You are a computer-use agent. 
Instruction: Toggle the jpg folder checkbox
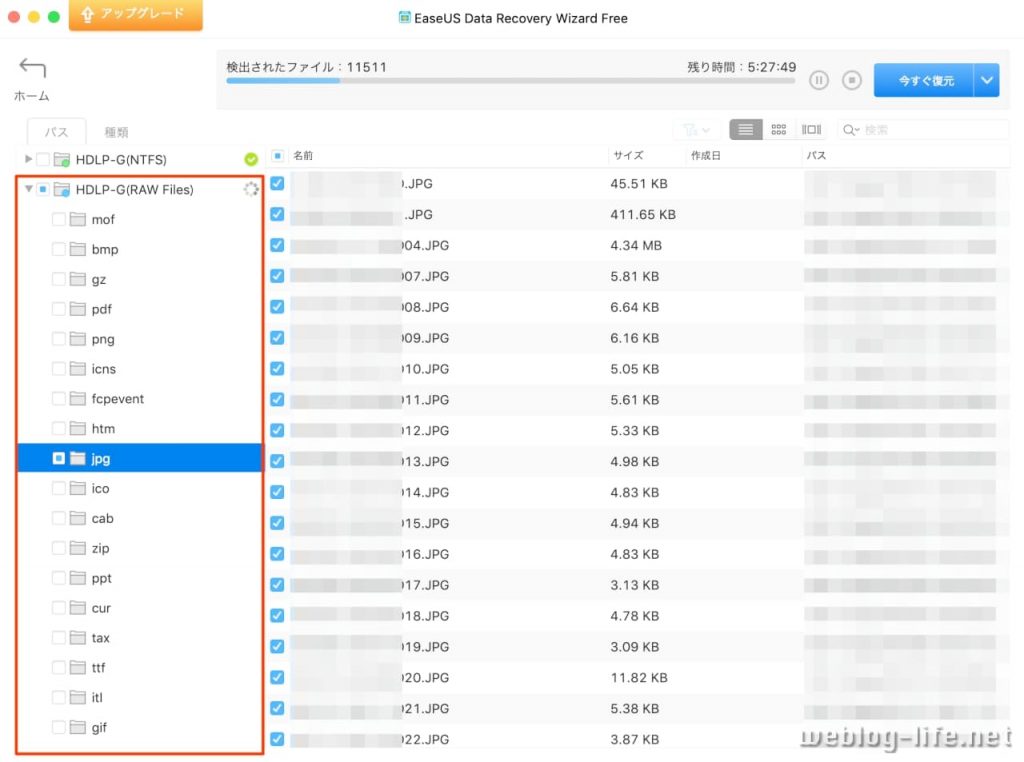click(x=59, y=458)
